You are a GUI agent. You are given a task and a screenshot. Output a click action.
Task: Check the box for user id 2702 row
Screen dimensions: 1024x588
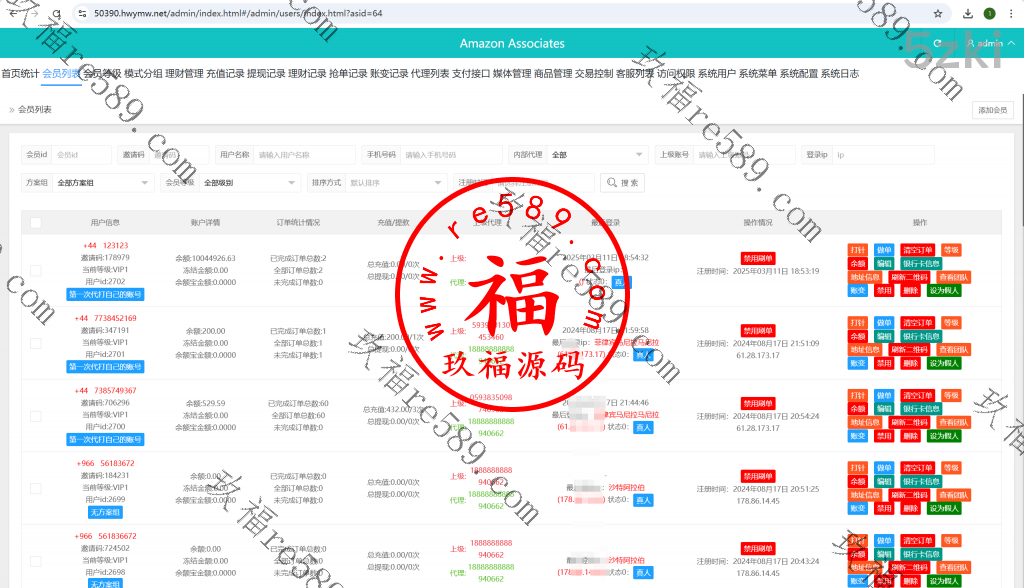[x=36, y=270]
